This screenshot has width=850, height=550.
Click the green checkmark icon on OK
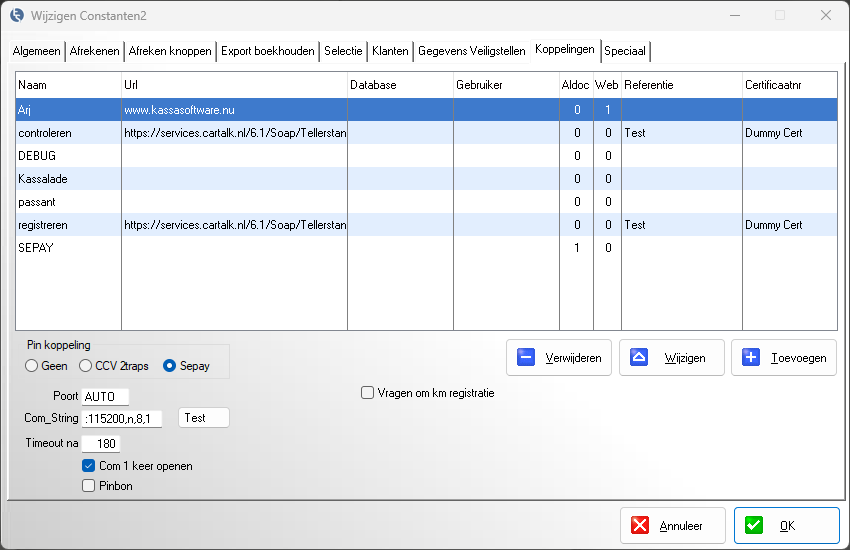point(755,526)
